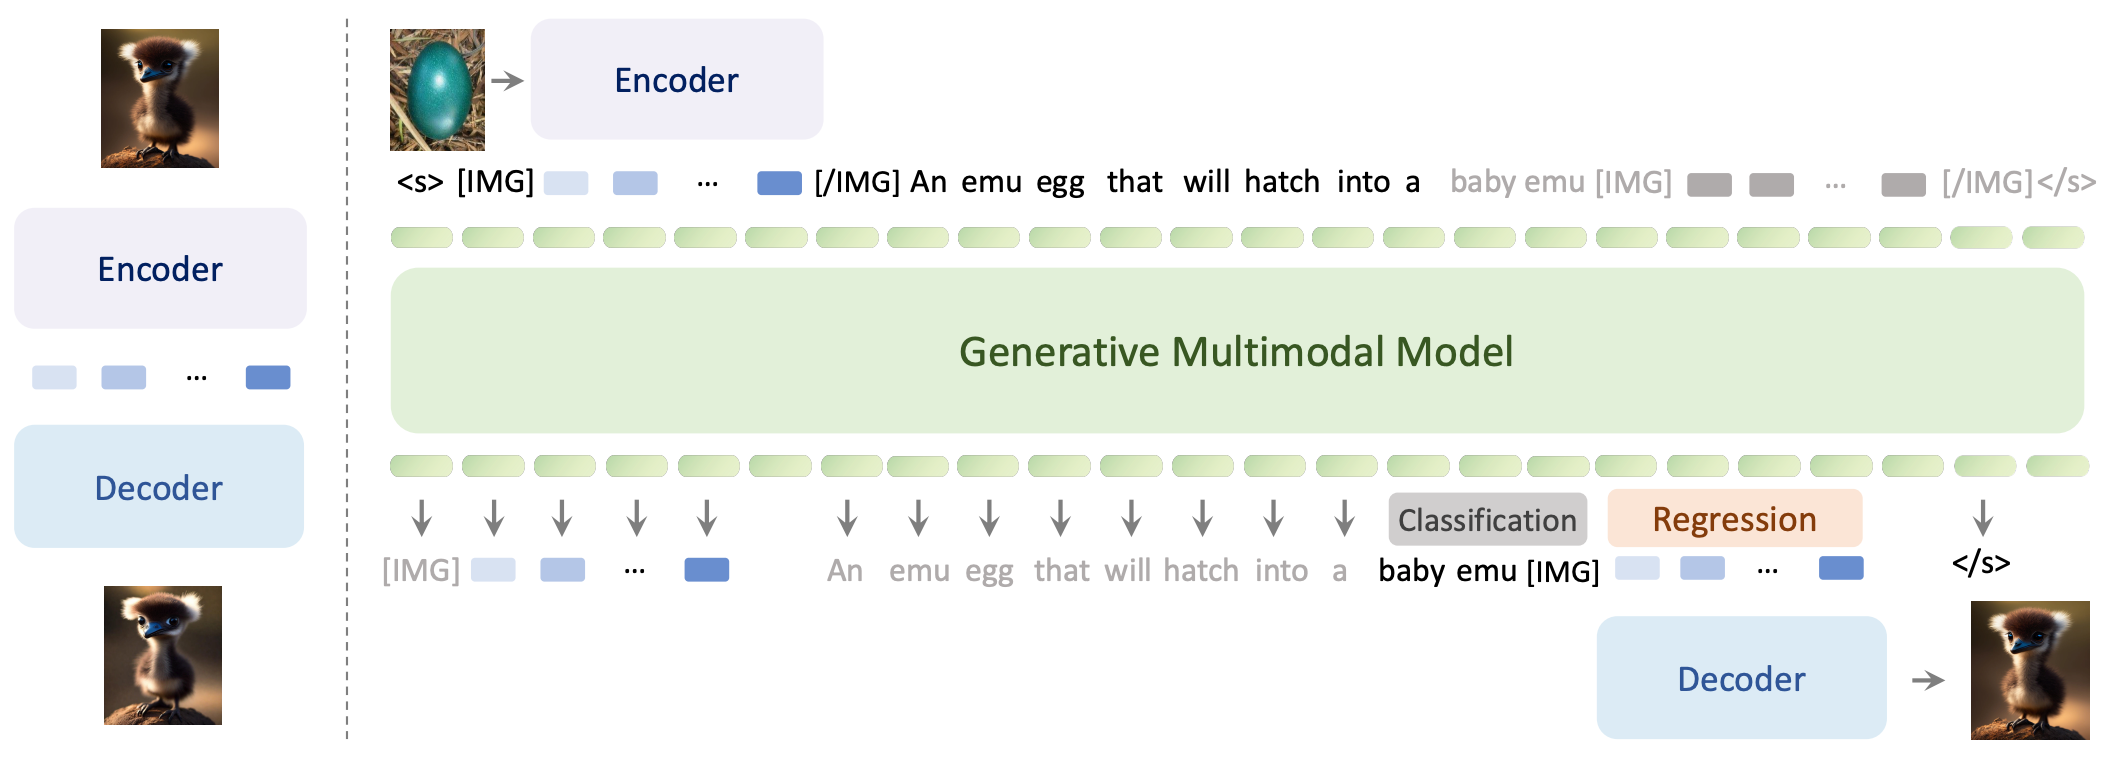Select the Encoder box in the left column
This screenshot has height=758, width=2106.
[x=160, y=269]
